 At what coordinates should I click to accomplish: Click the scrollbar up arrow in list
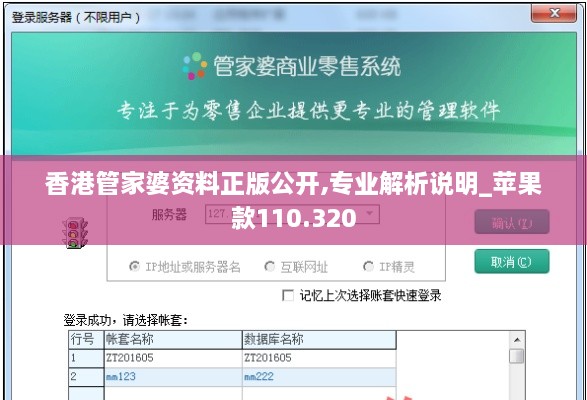(517, 340)
